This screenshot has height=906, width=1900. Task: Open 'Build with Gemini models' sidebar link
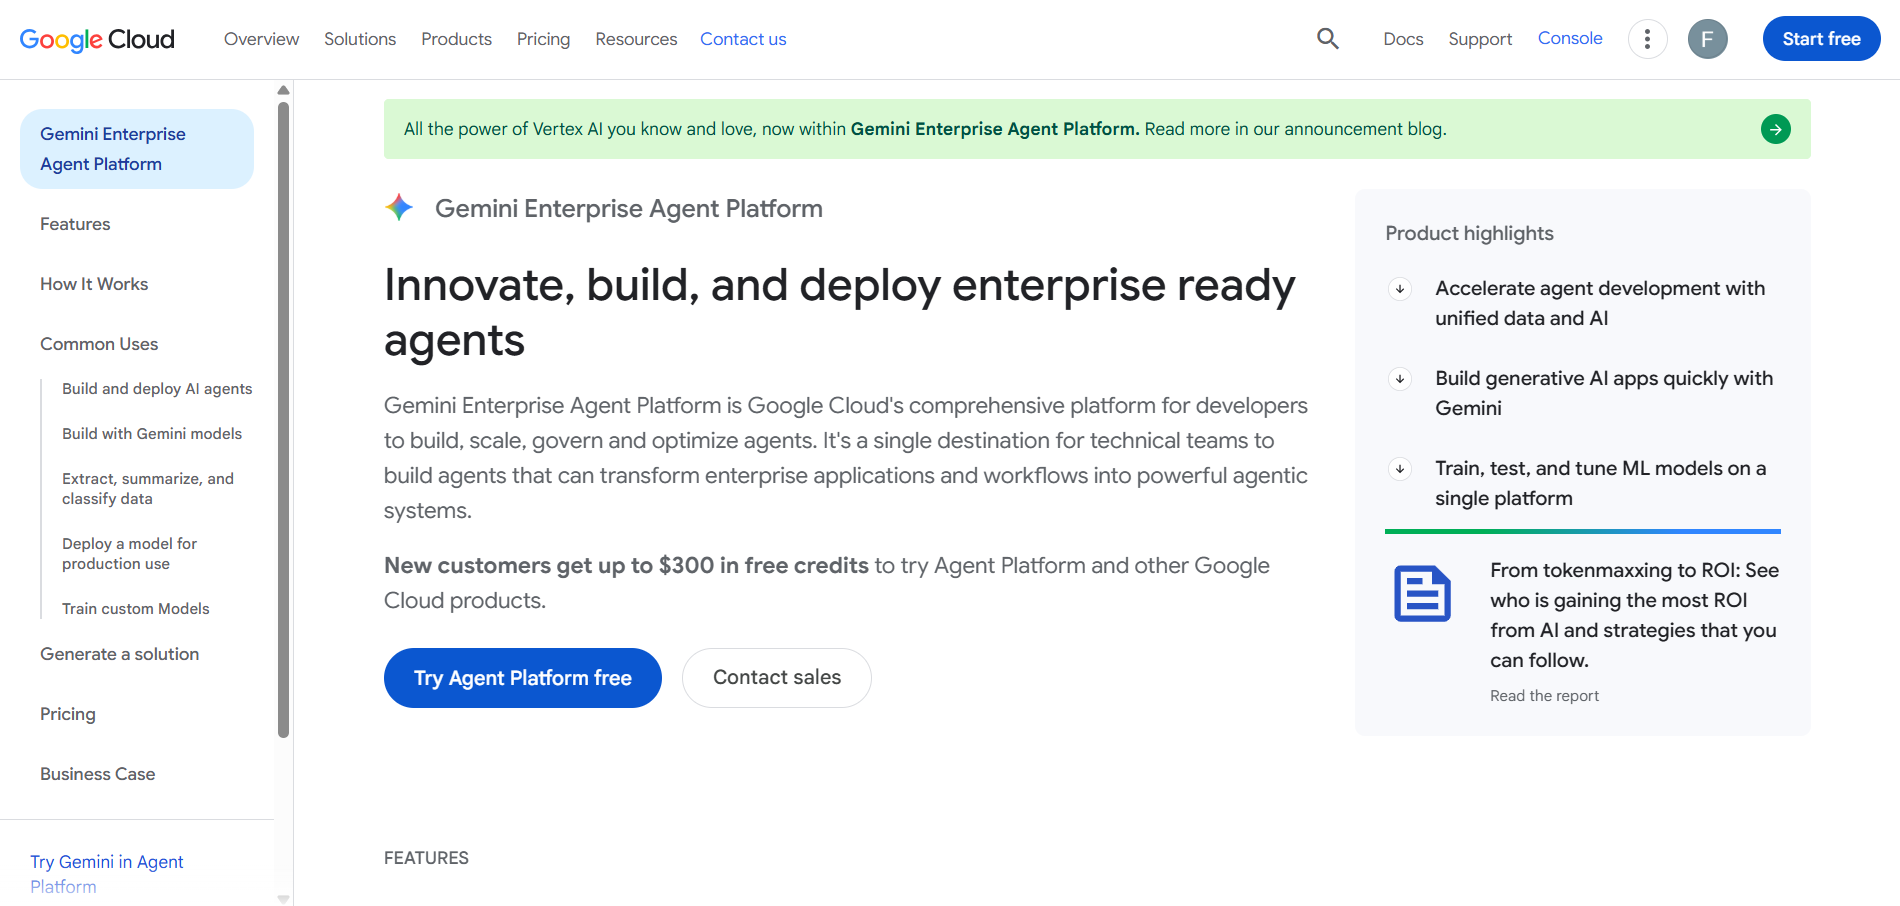[152, 434]
